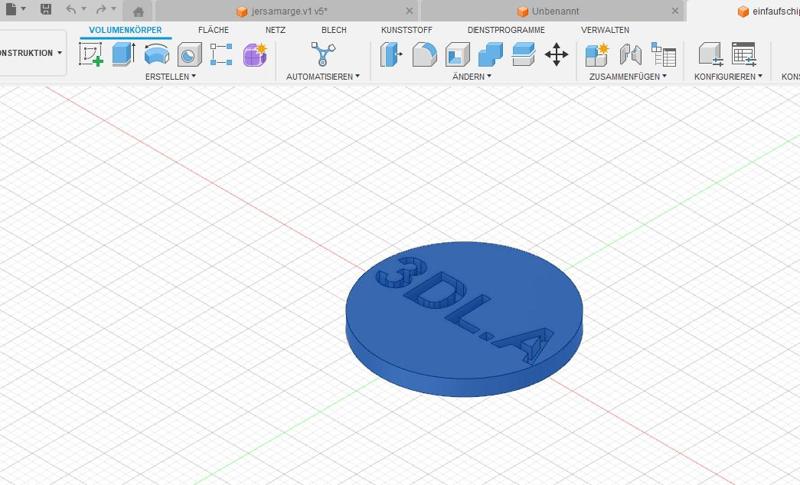Click the Create Sketch icon

(91, 54)
